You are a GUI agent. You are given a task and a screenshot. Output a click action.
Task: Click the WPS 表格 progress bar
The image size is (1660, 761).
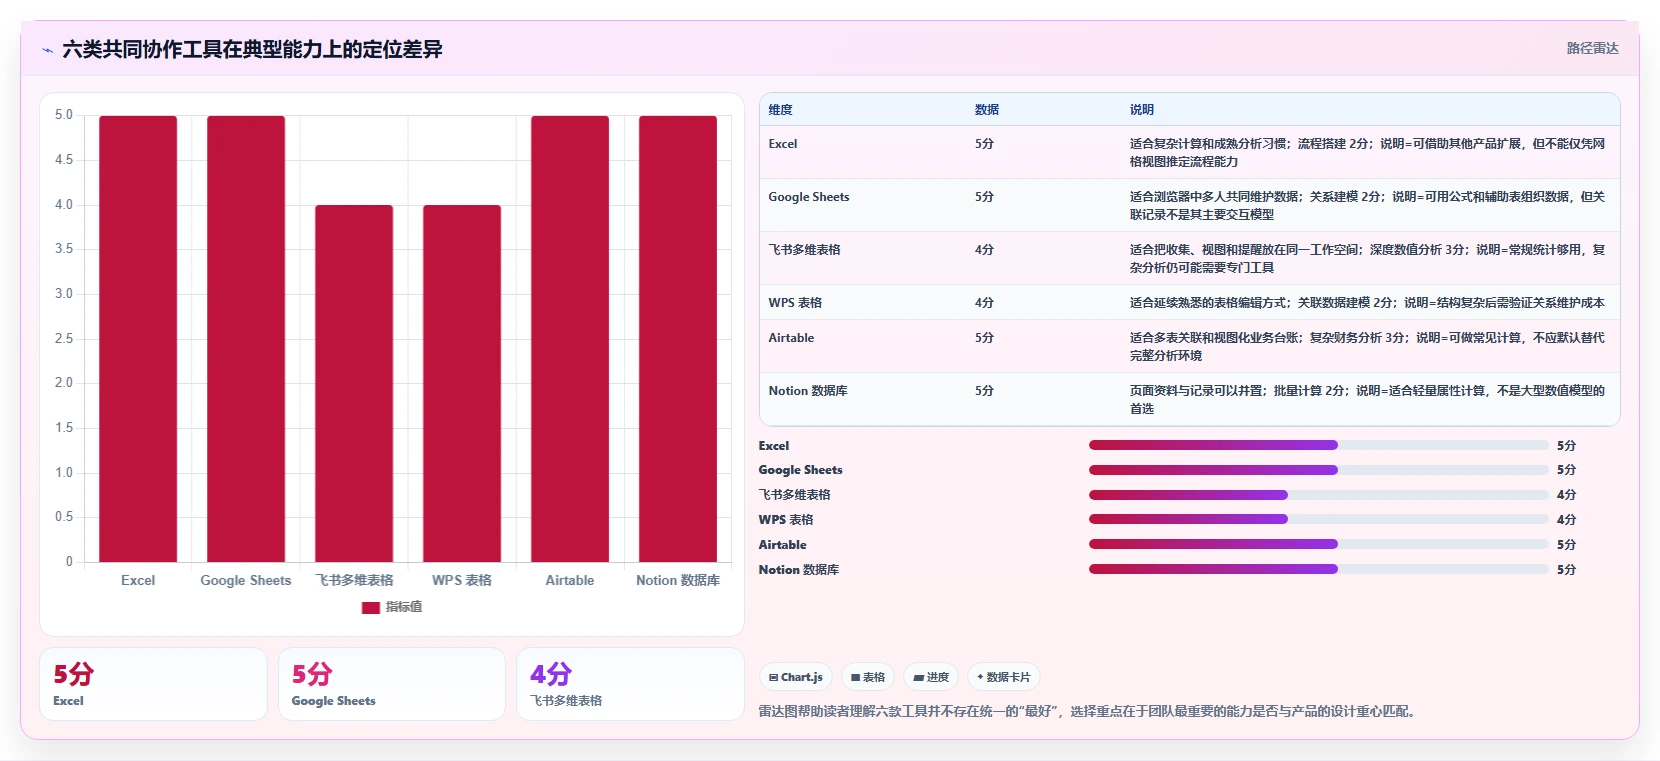[1318, 519]
